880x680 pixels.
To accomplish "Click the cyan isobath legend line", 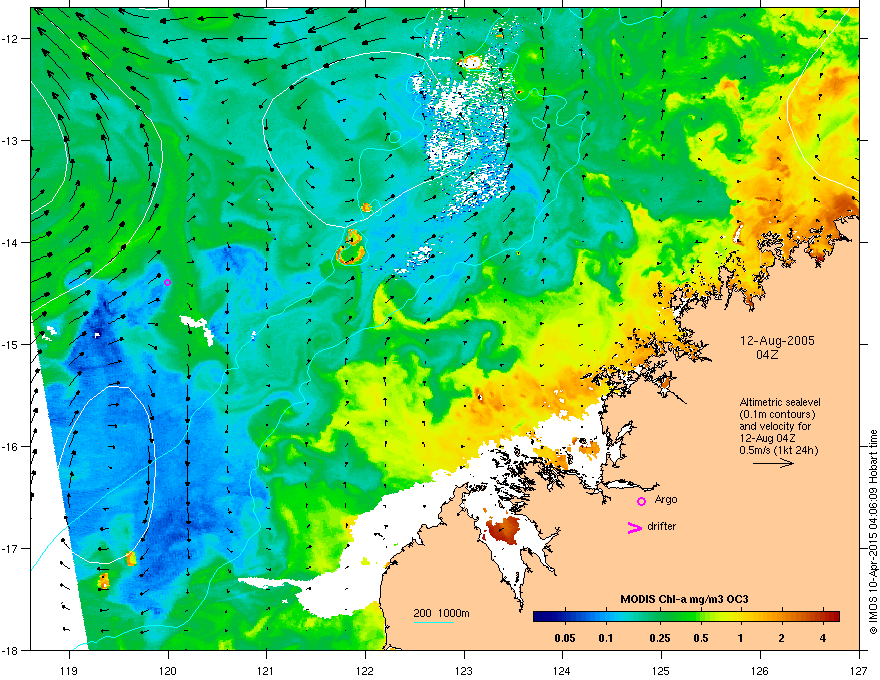I will [433, 623].
